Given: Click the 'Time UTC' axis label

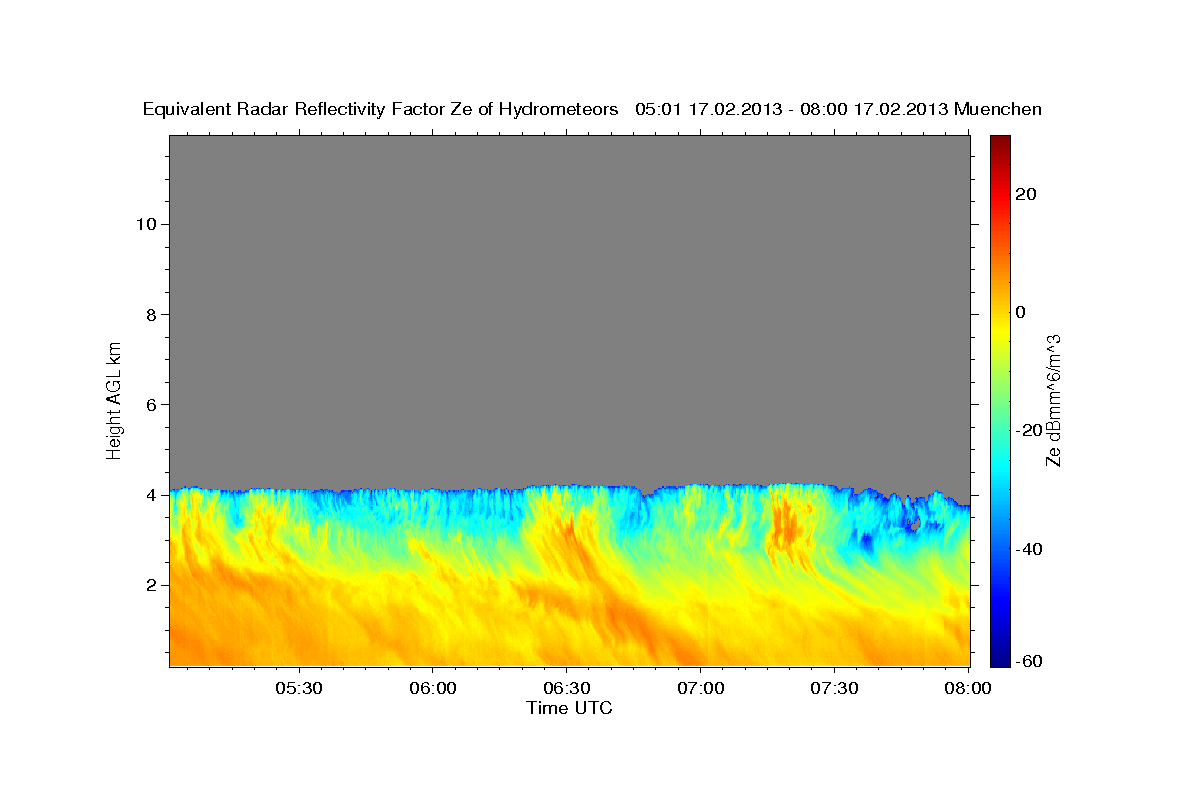Looking at the screenshot, I should [x=569, y=708].
